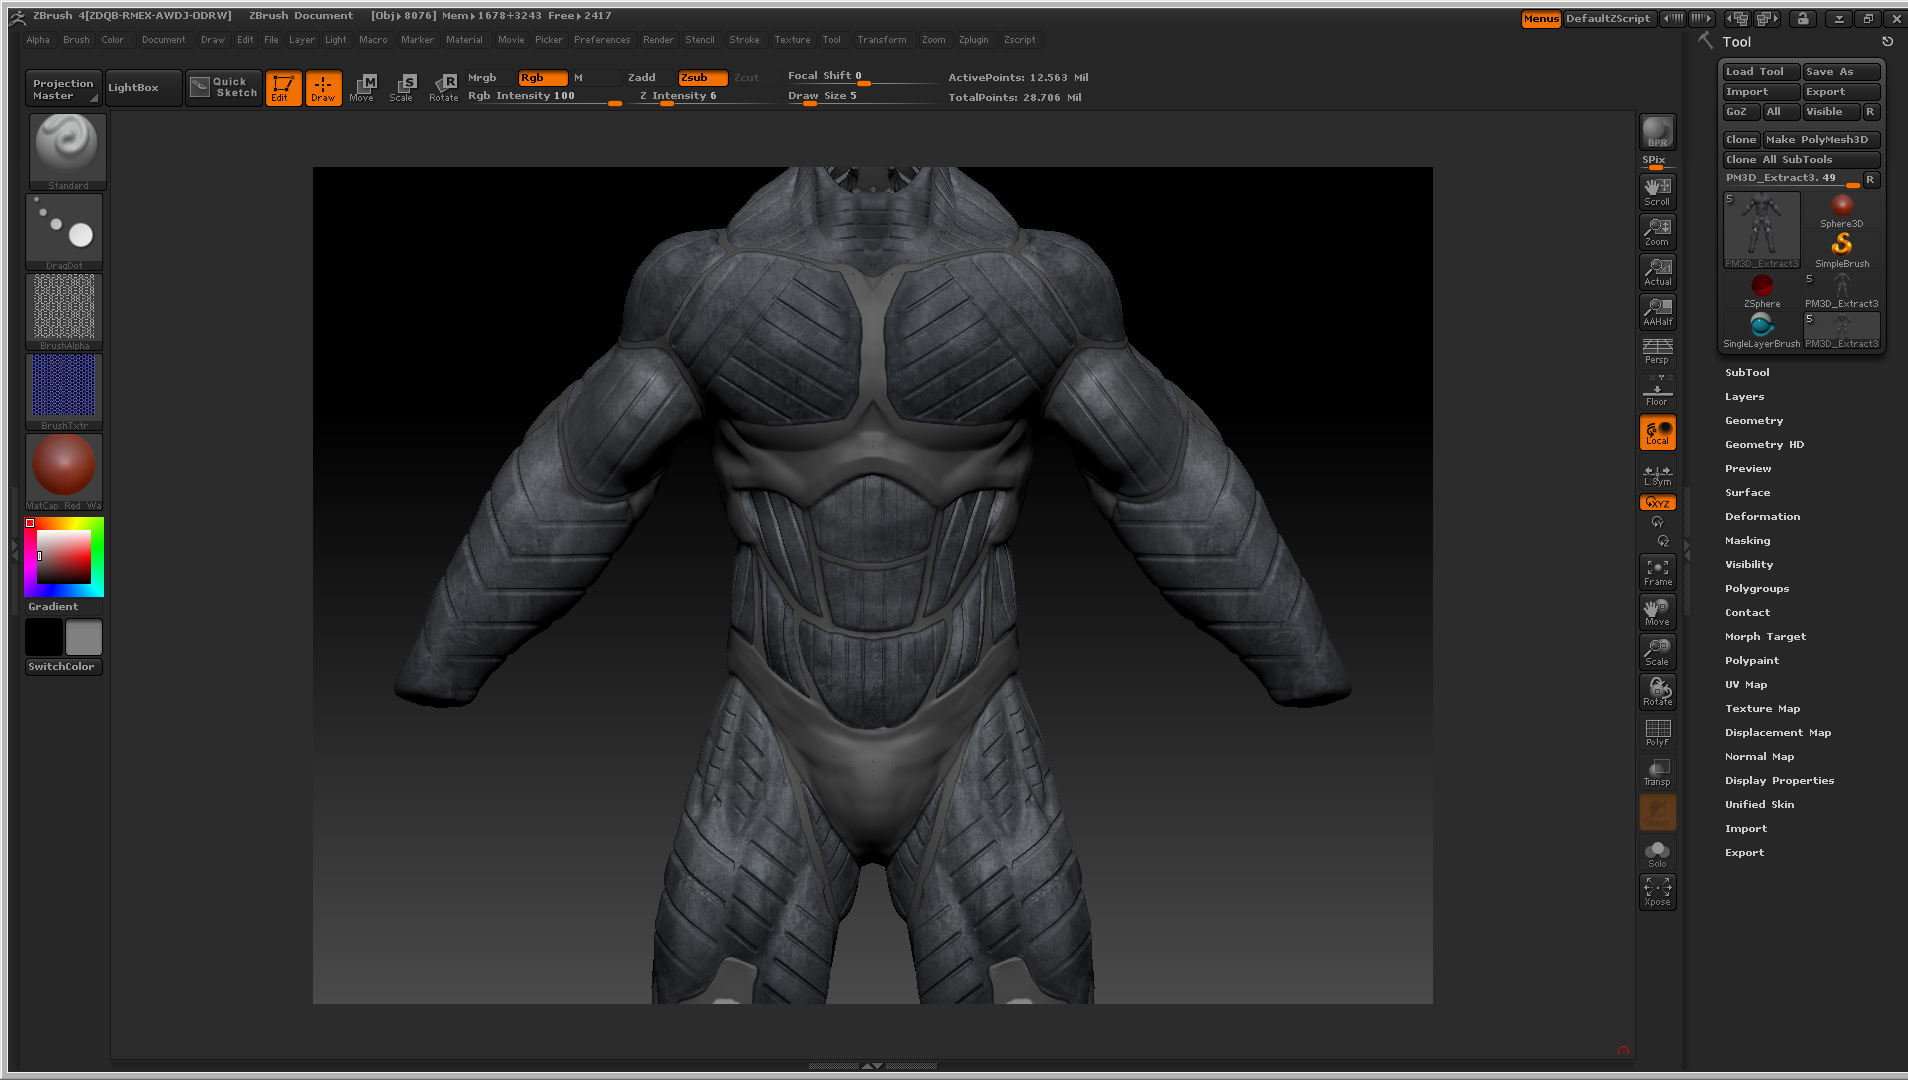Toggle Edit mode in the top shelf
1908x1080 pixels.
283,88
